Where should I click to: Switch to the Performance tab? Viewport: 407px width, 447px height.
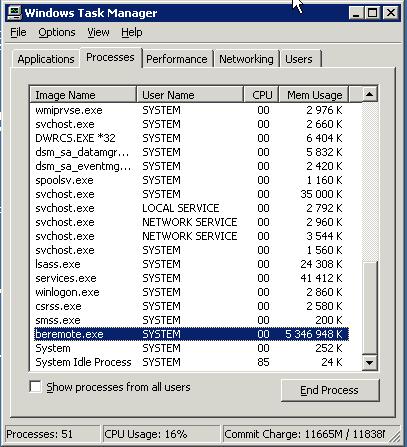click(x=177, y=59)
